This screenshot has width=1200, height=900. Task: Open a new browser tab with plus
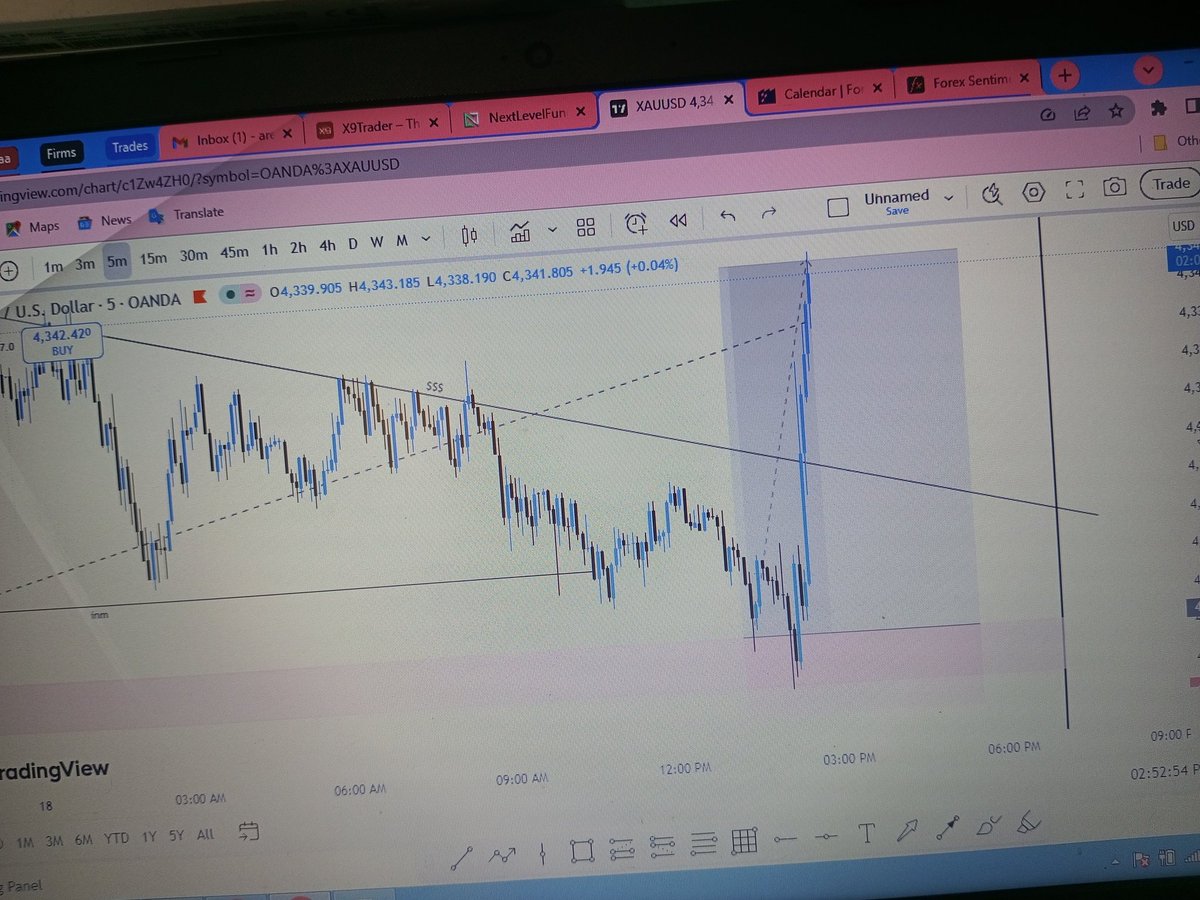[x=1065, y=75]
